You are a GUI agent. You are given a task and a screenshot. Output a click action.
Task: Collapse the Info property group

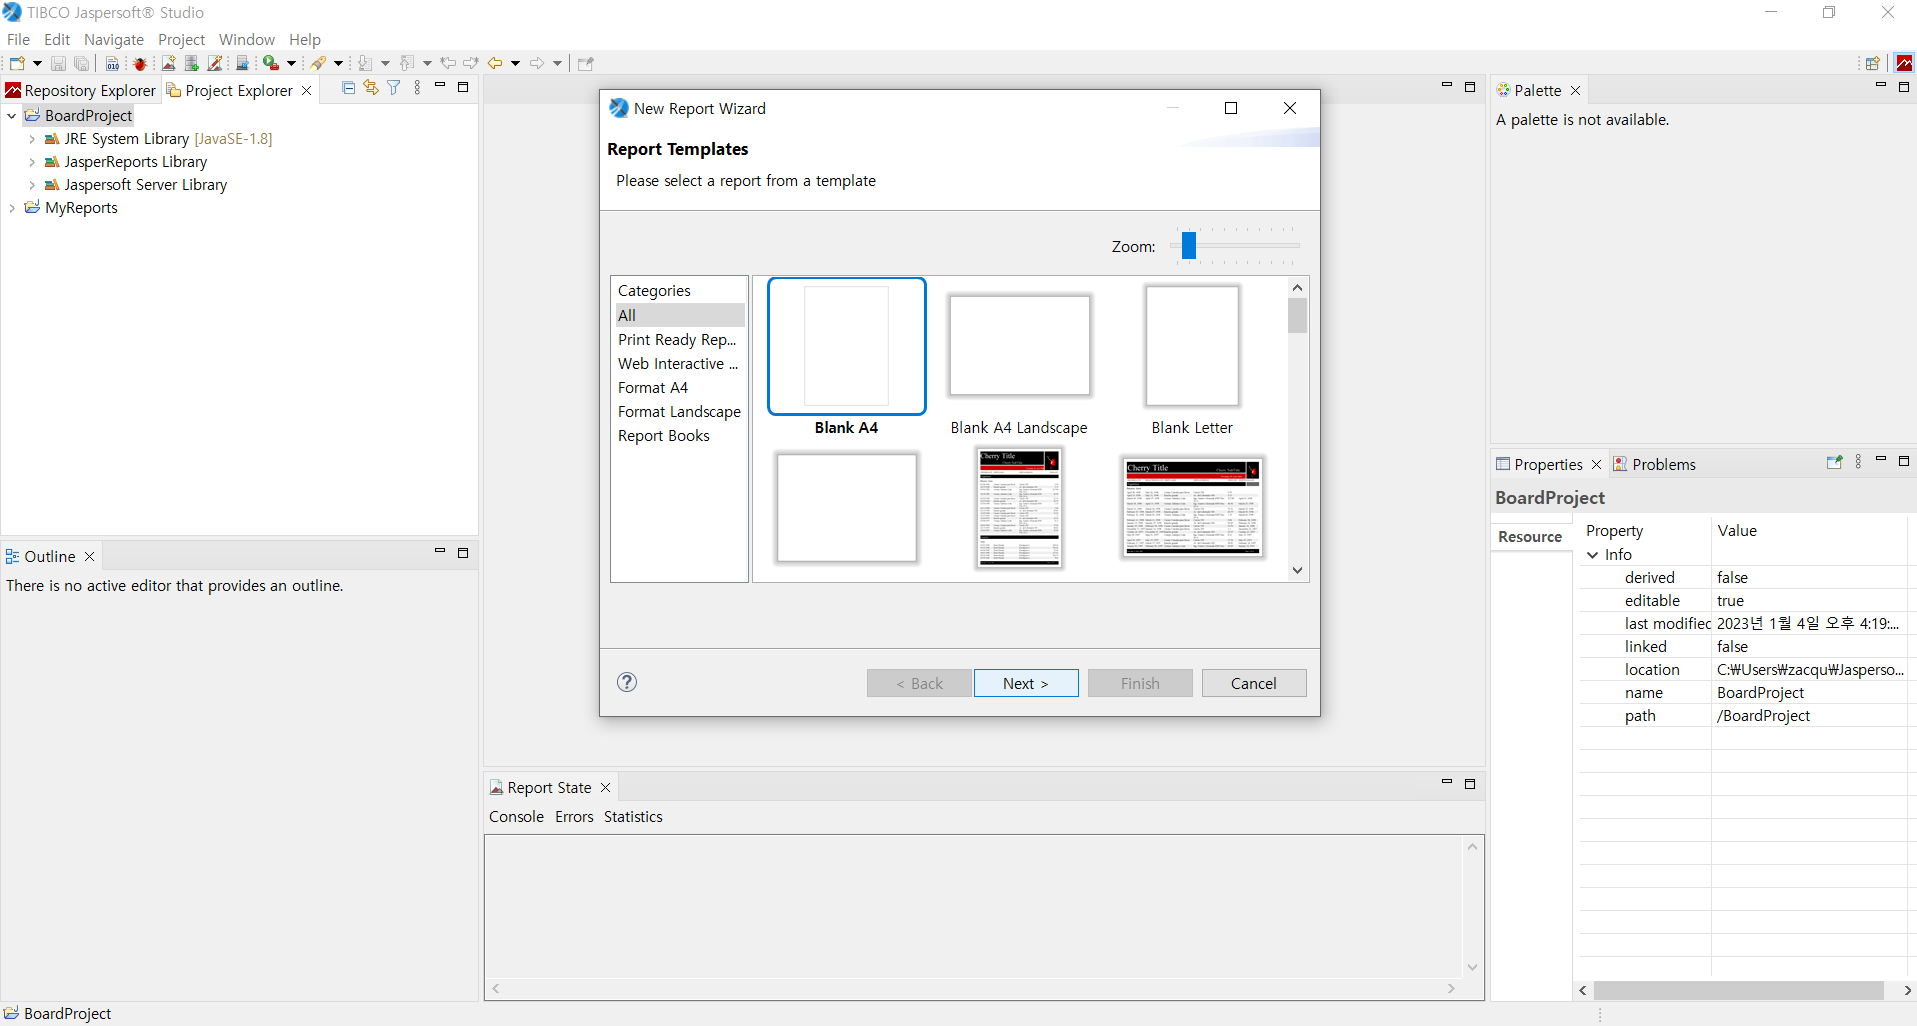click(1593, 555)
